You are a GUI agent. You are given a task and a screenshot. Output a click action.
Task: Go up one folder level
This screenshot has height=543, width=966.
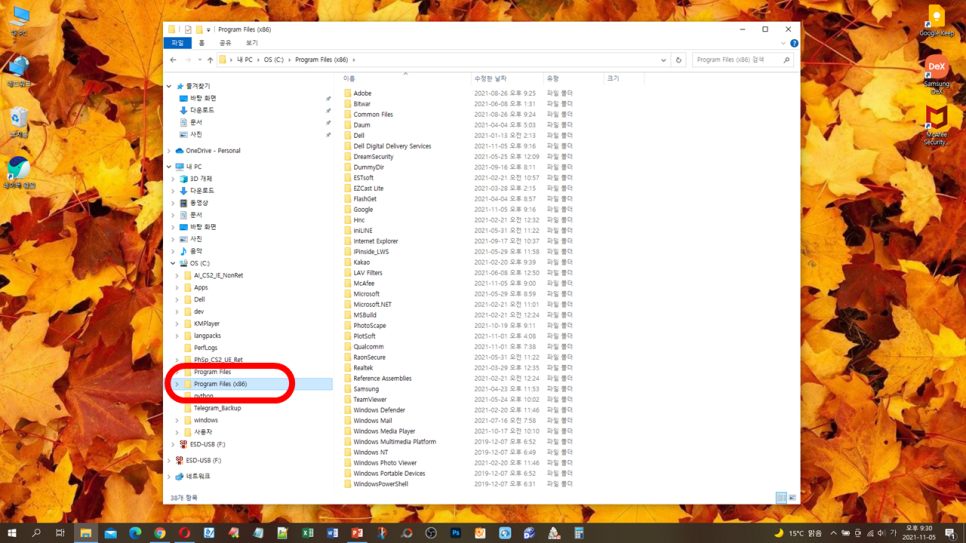(x=210, y=60)
